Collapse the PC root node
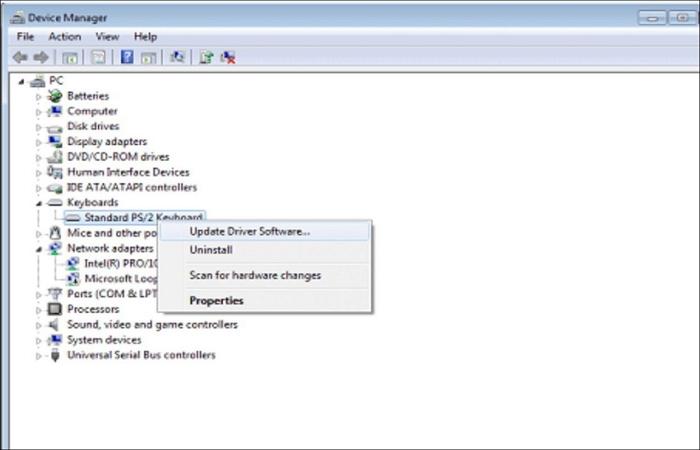700x450 pixels. click(x=21, y=82)
